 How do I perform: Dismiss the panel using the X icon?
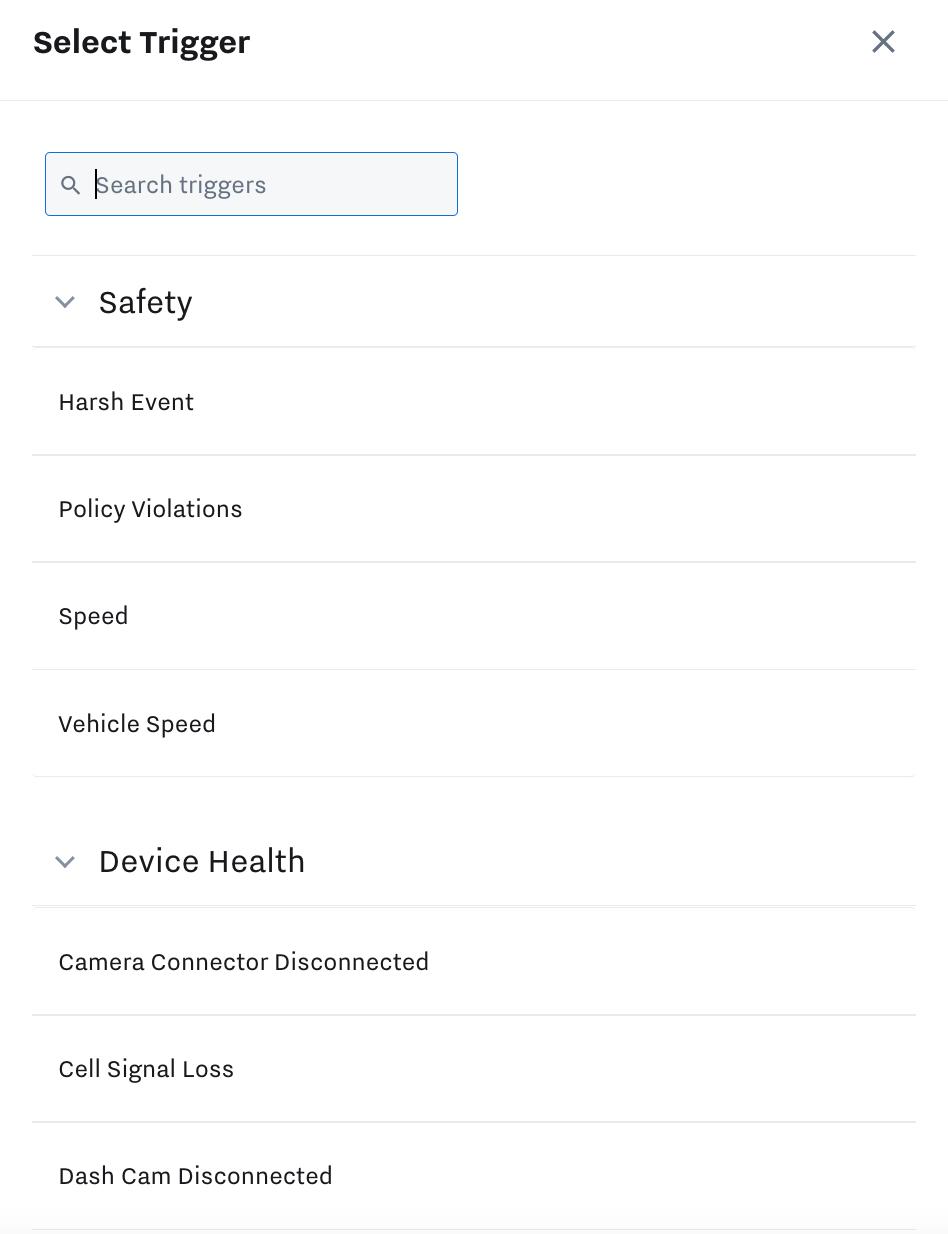click(x=883, y=42)
